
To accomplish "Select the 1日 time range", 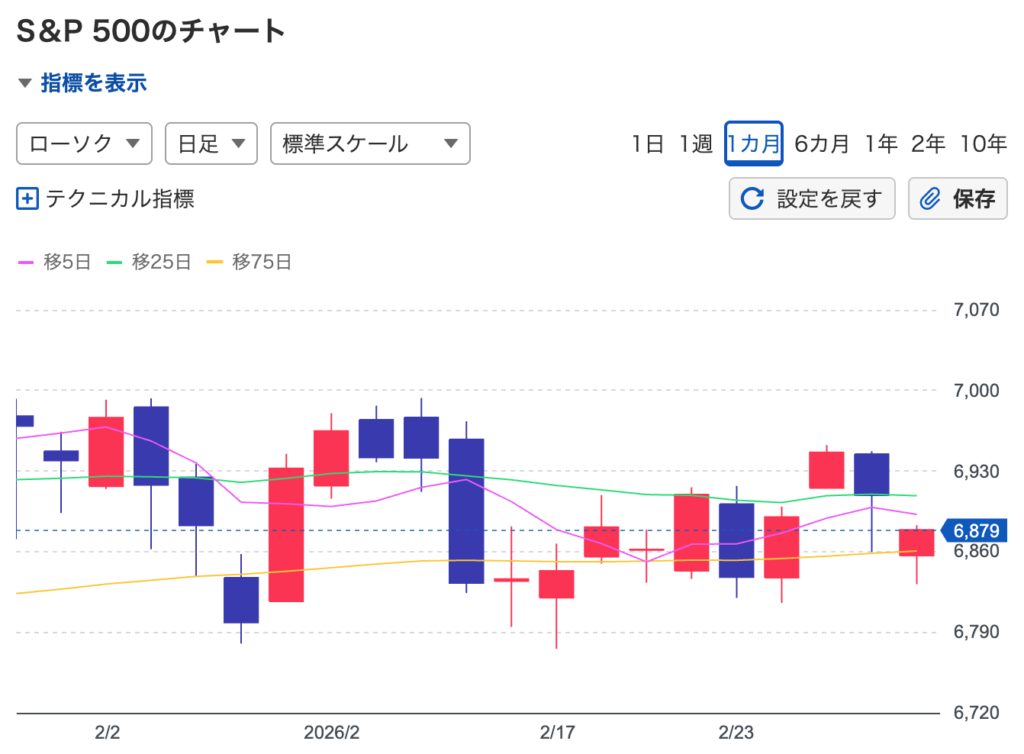I will (647, 144).
